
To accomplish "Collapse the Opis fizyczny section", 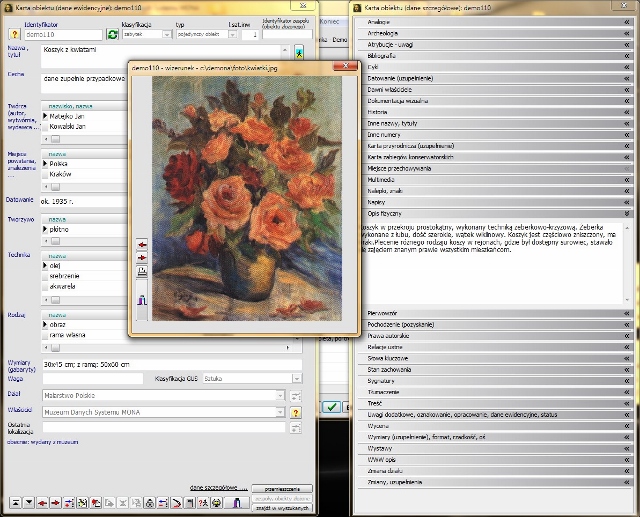I will click(x=496, y=213).
